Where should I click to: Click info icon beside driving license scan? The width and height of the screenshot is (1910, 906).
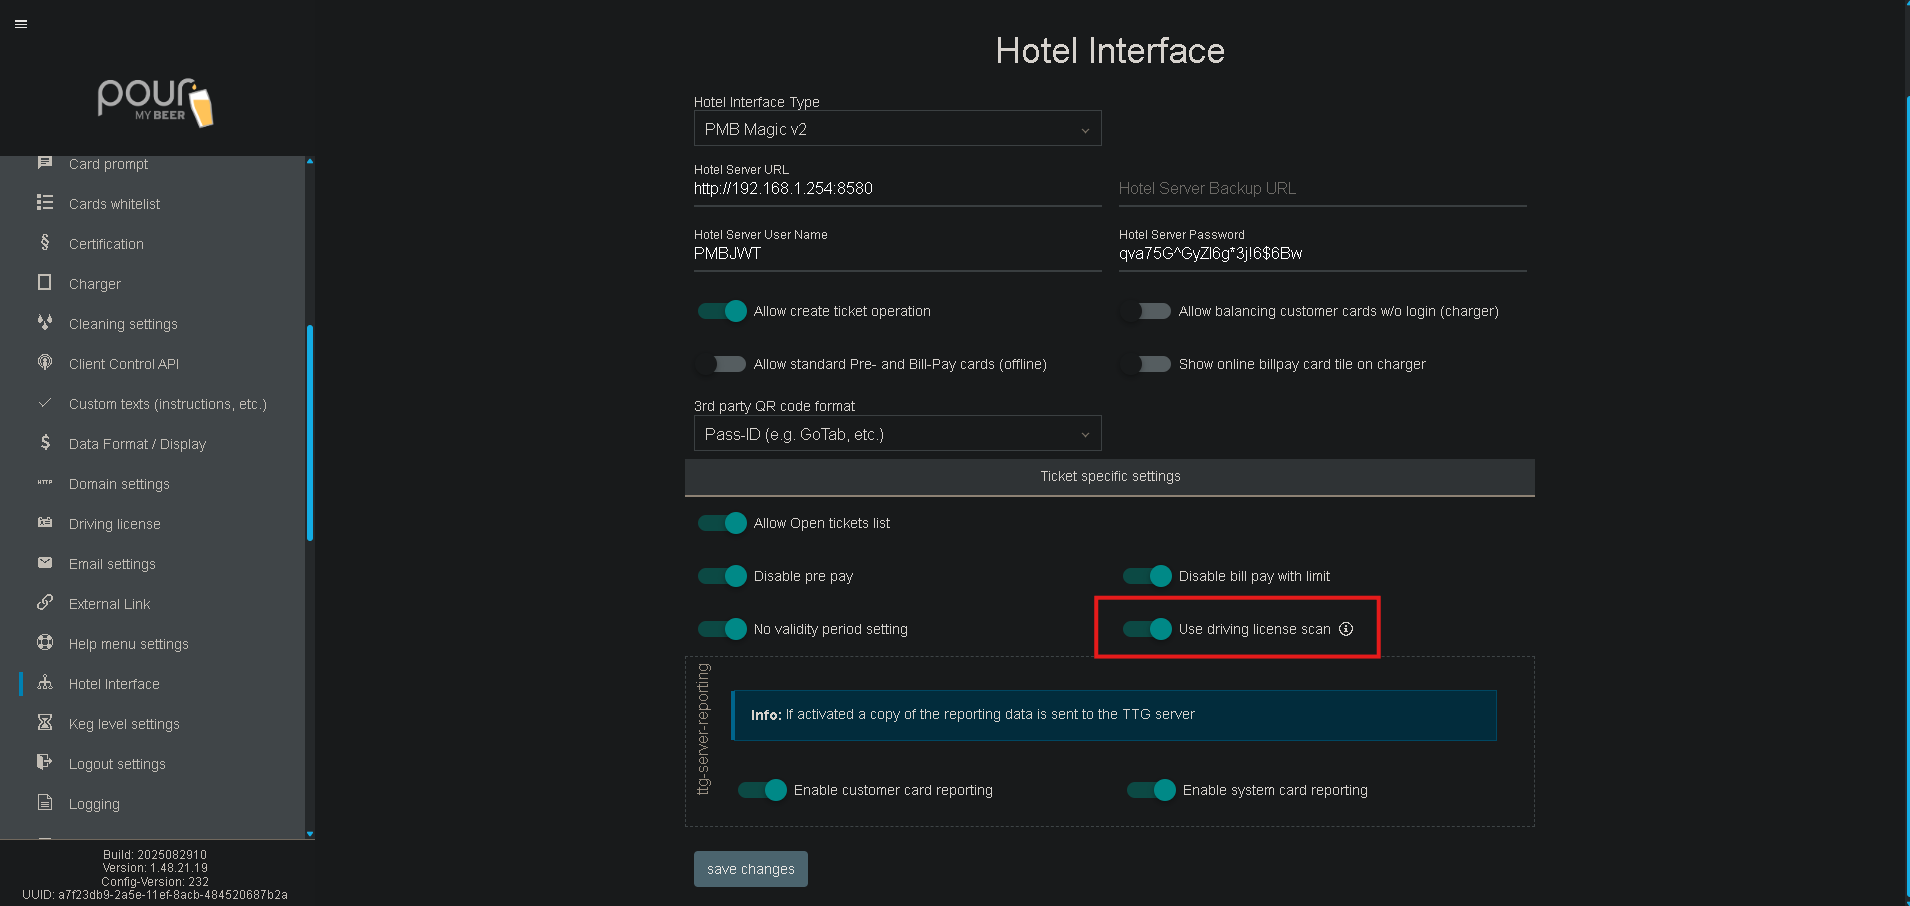click(x=1346, y=629)
